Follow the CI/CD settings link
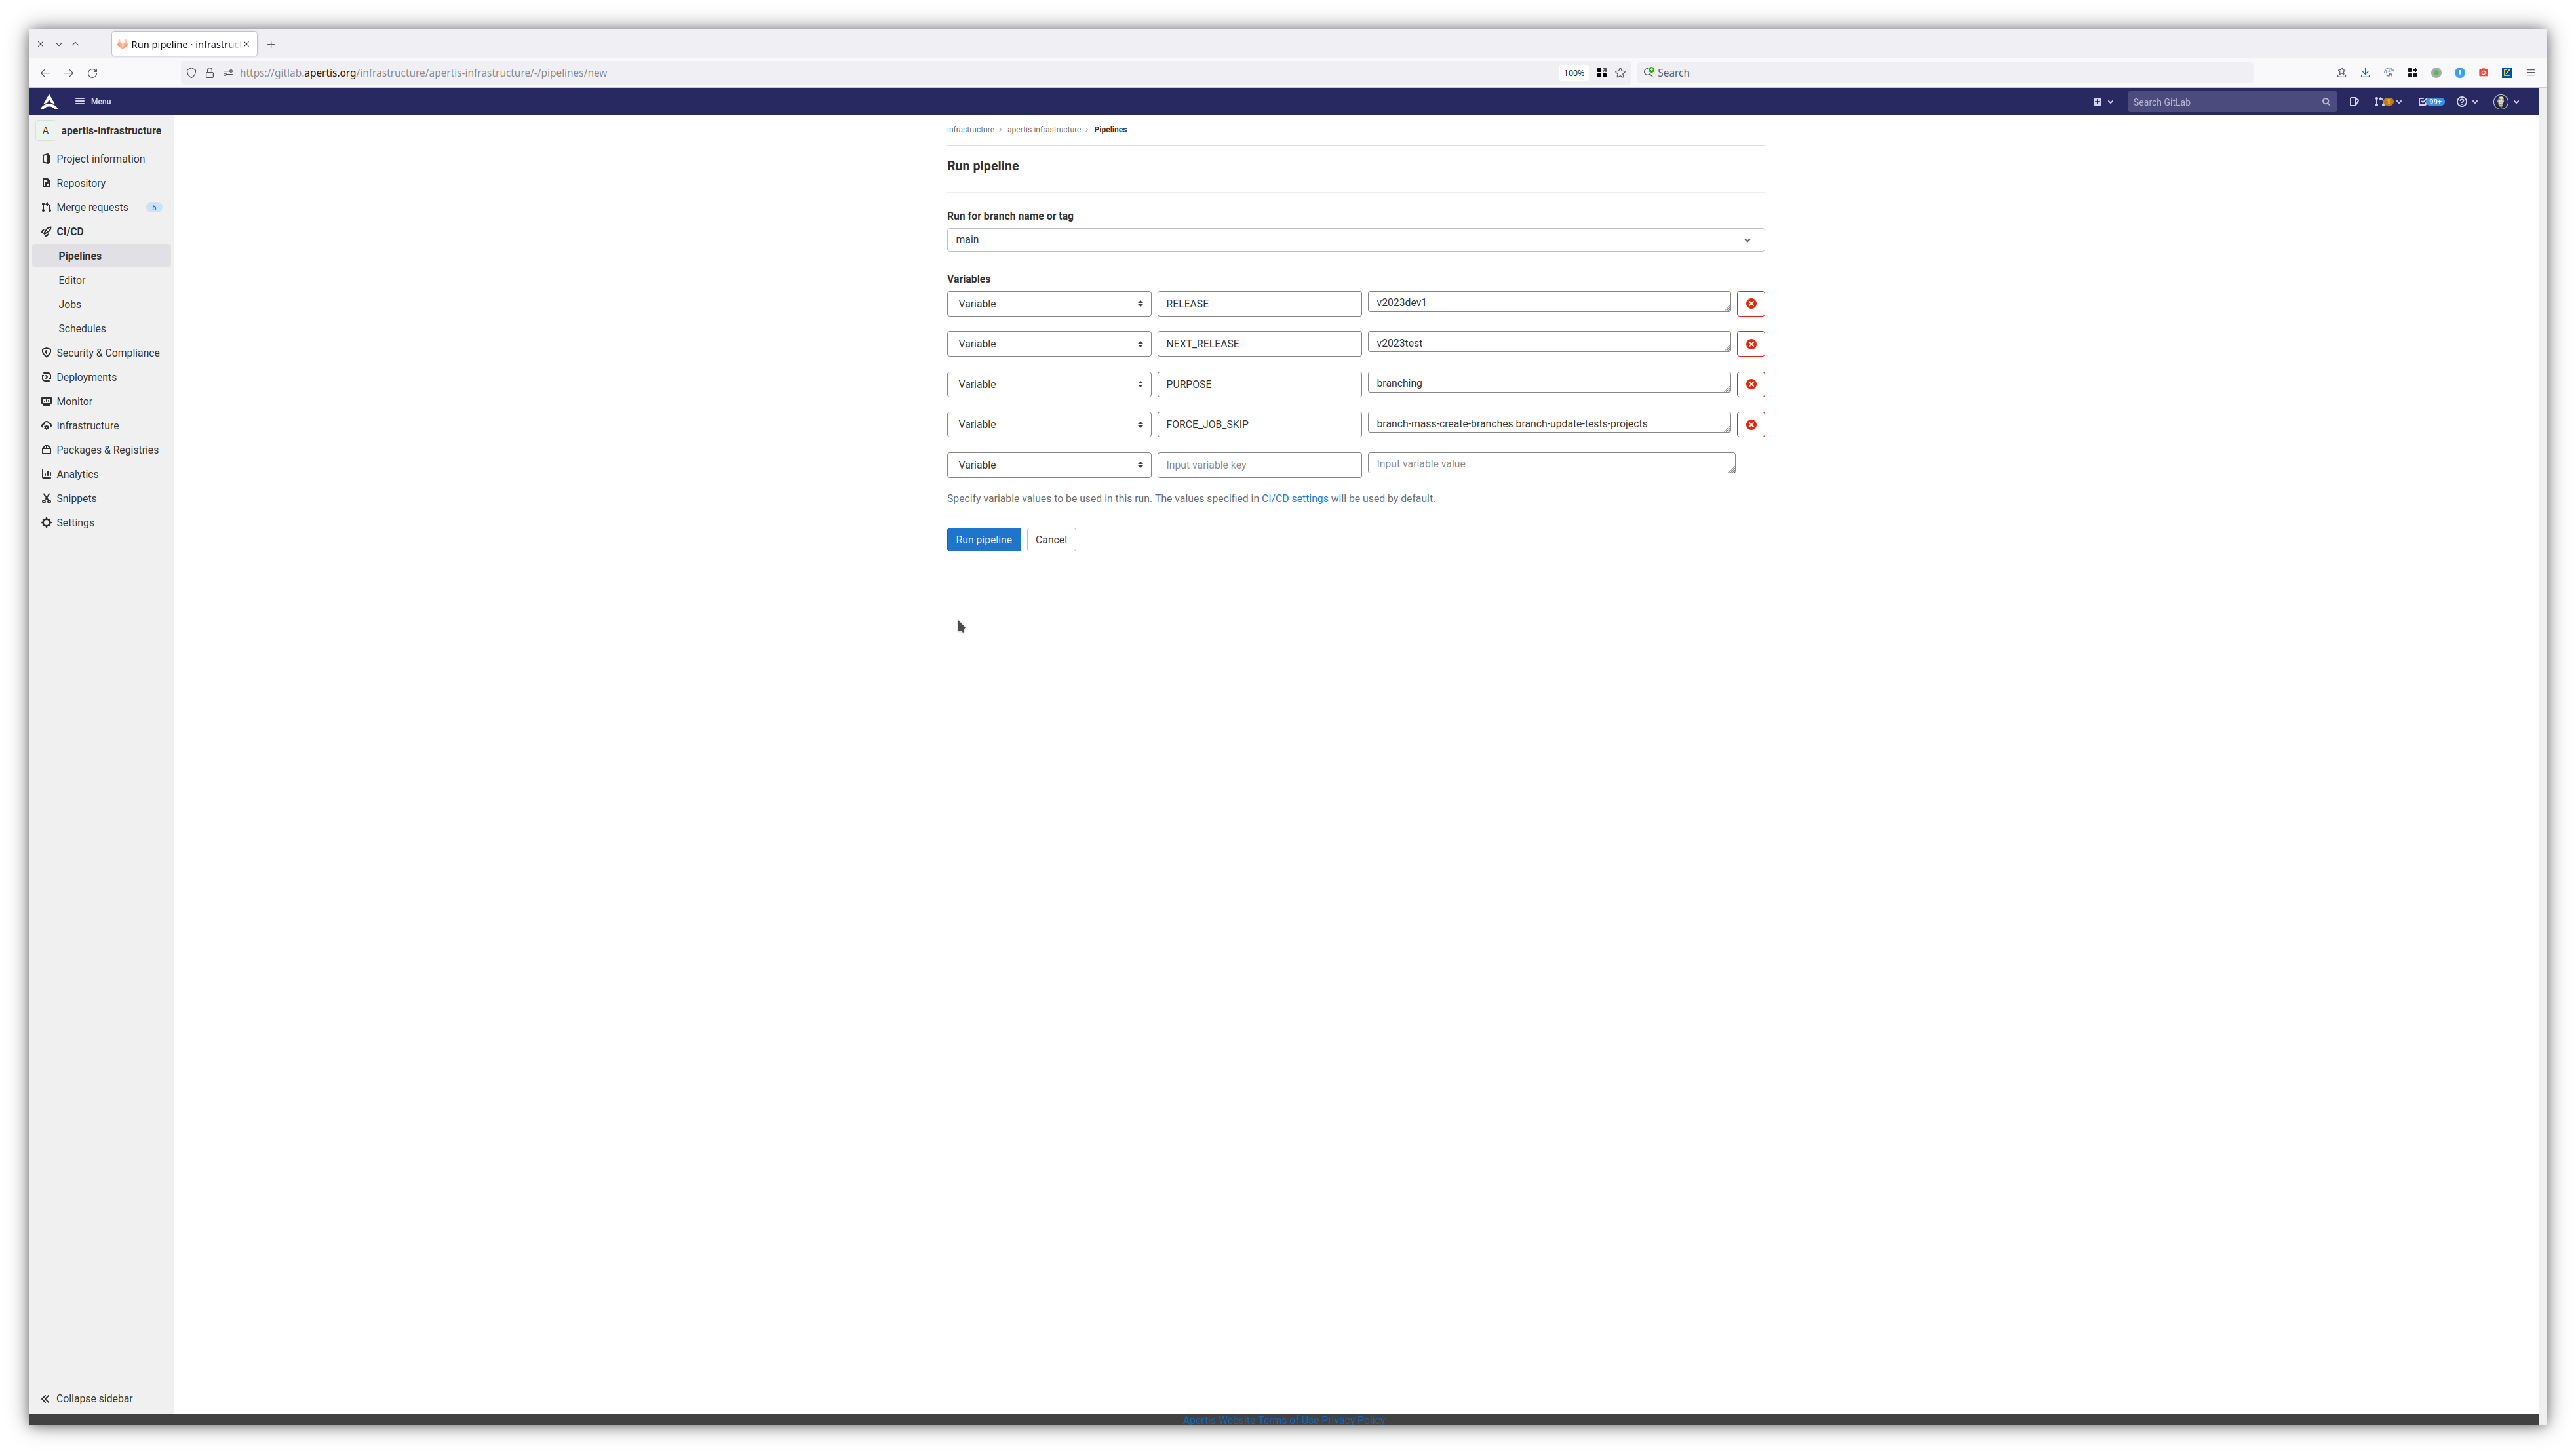The height and width of the screenshot is (1454, 2576). coord(1294,499)
